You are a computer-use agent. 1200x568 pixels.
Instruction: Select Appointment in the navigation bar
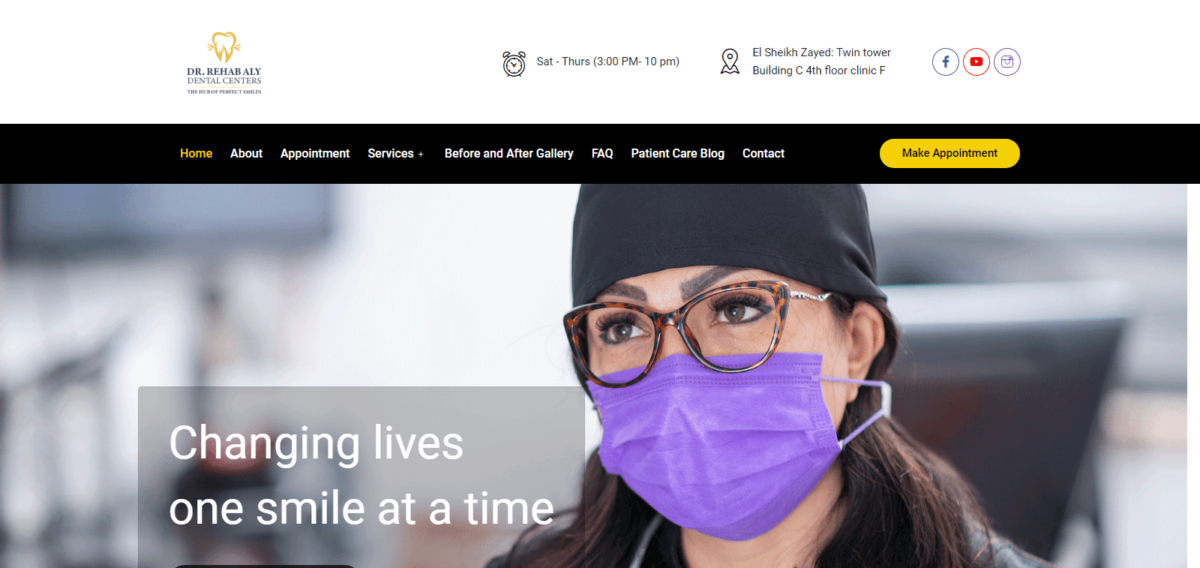click(315, 153)
